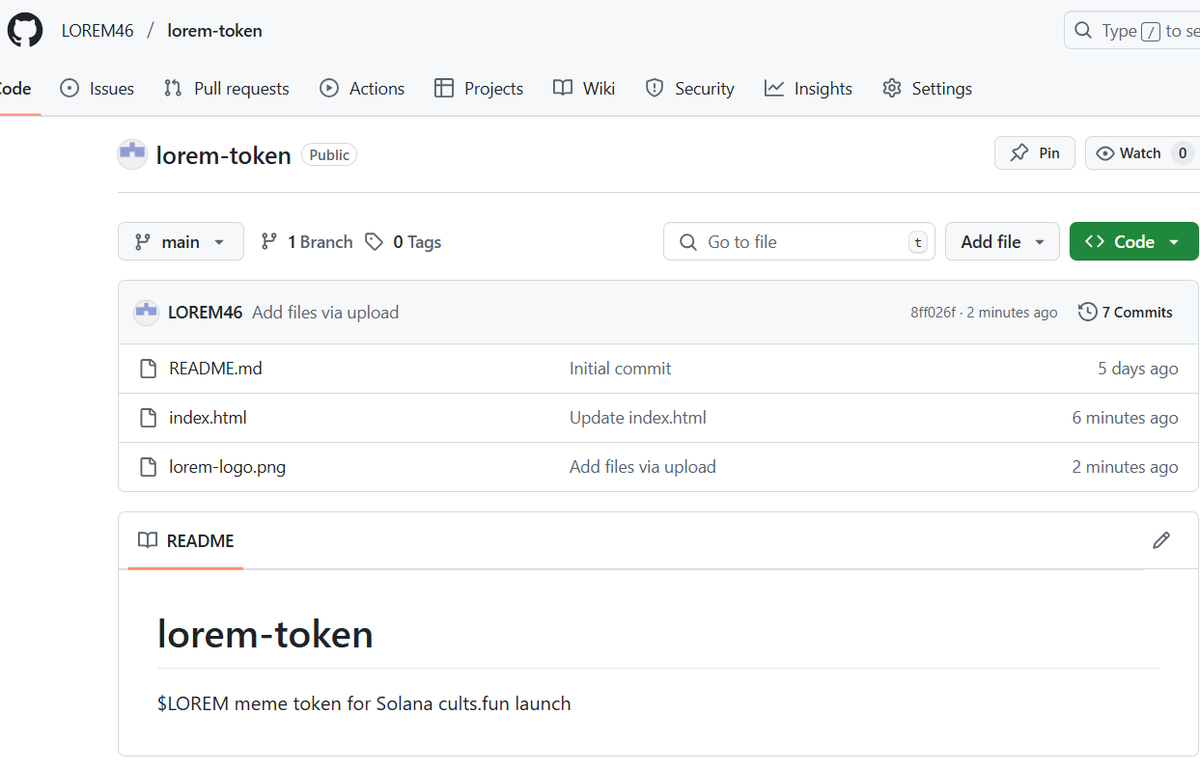Click the tag icon beside 0 Tags
Viewport: 1200px width, 769px height.
pyautogui.click(x=374, y=242)
